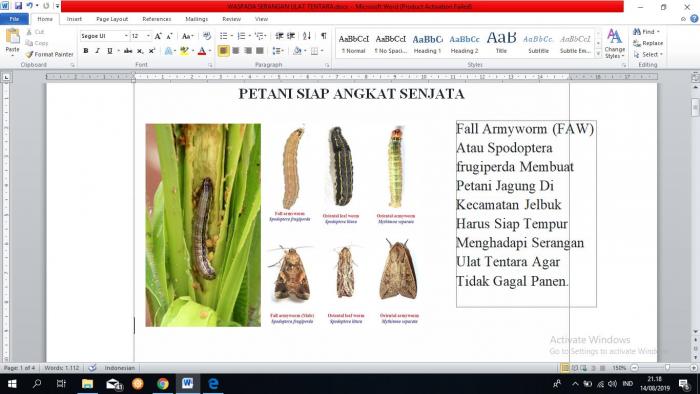Apply text highlight color
The width and height of the screenshot is (700, 394).
tap(184, 51)
